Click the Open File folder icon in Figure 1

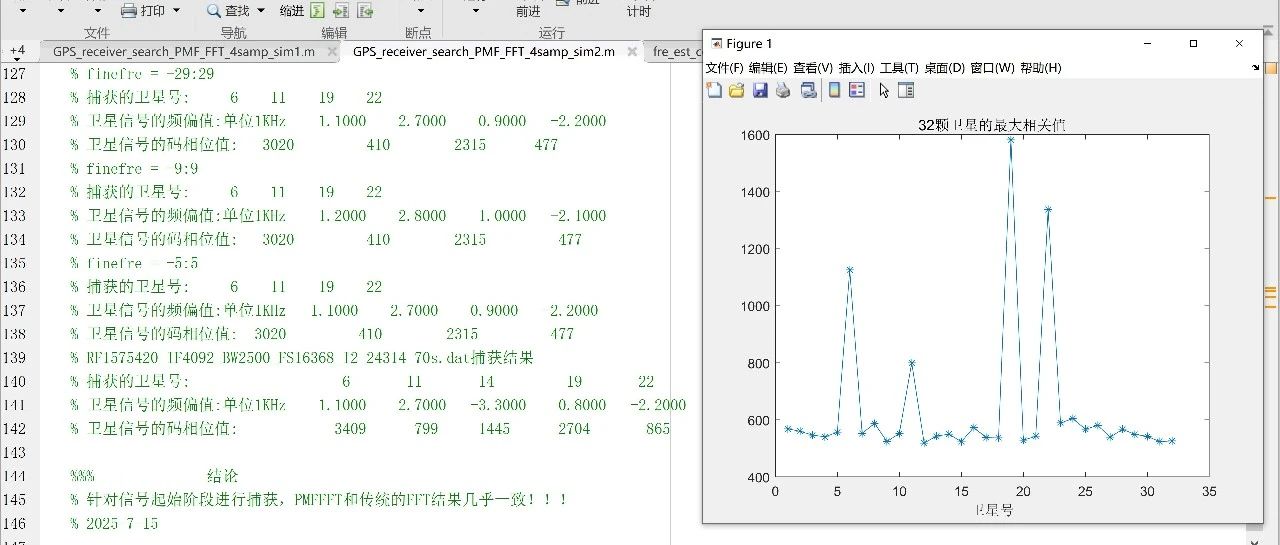coord(737,91)
